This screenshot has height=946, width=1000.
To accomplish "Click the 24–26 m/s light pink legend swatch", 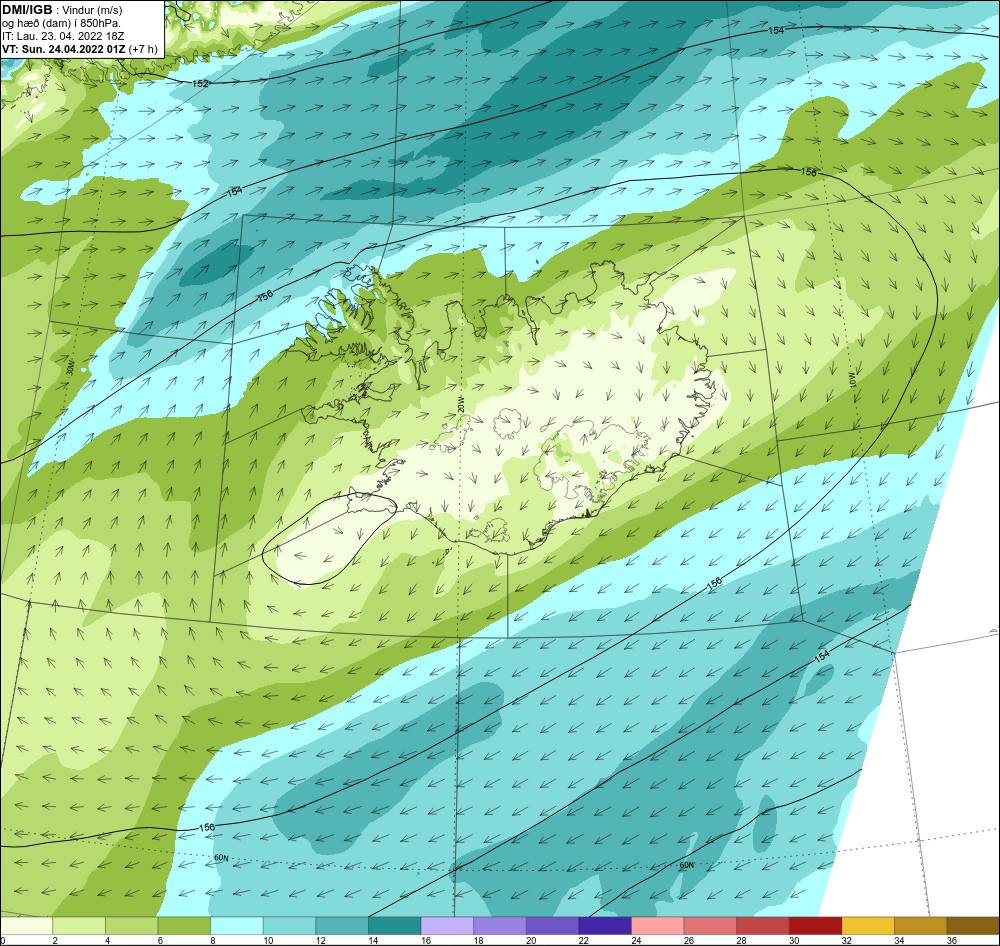I will click(x=658, y=926).
